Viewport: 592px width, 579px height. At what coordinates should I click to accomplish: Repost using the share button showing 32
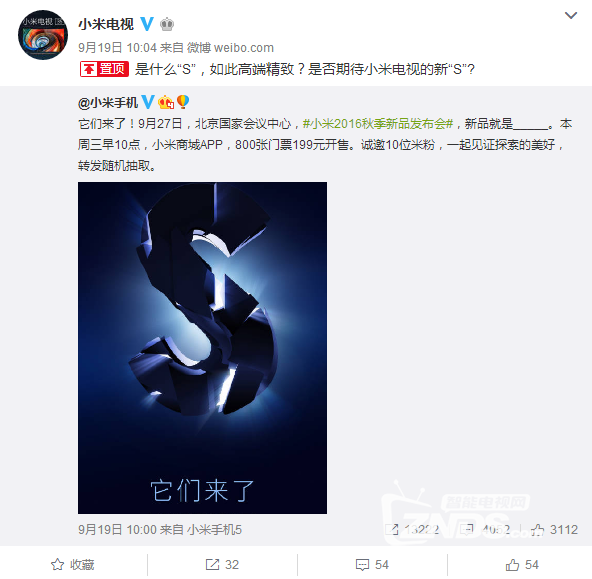click(222, 565)
